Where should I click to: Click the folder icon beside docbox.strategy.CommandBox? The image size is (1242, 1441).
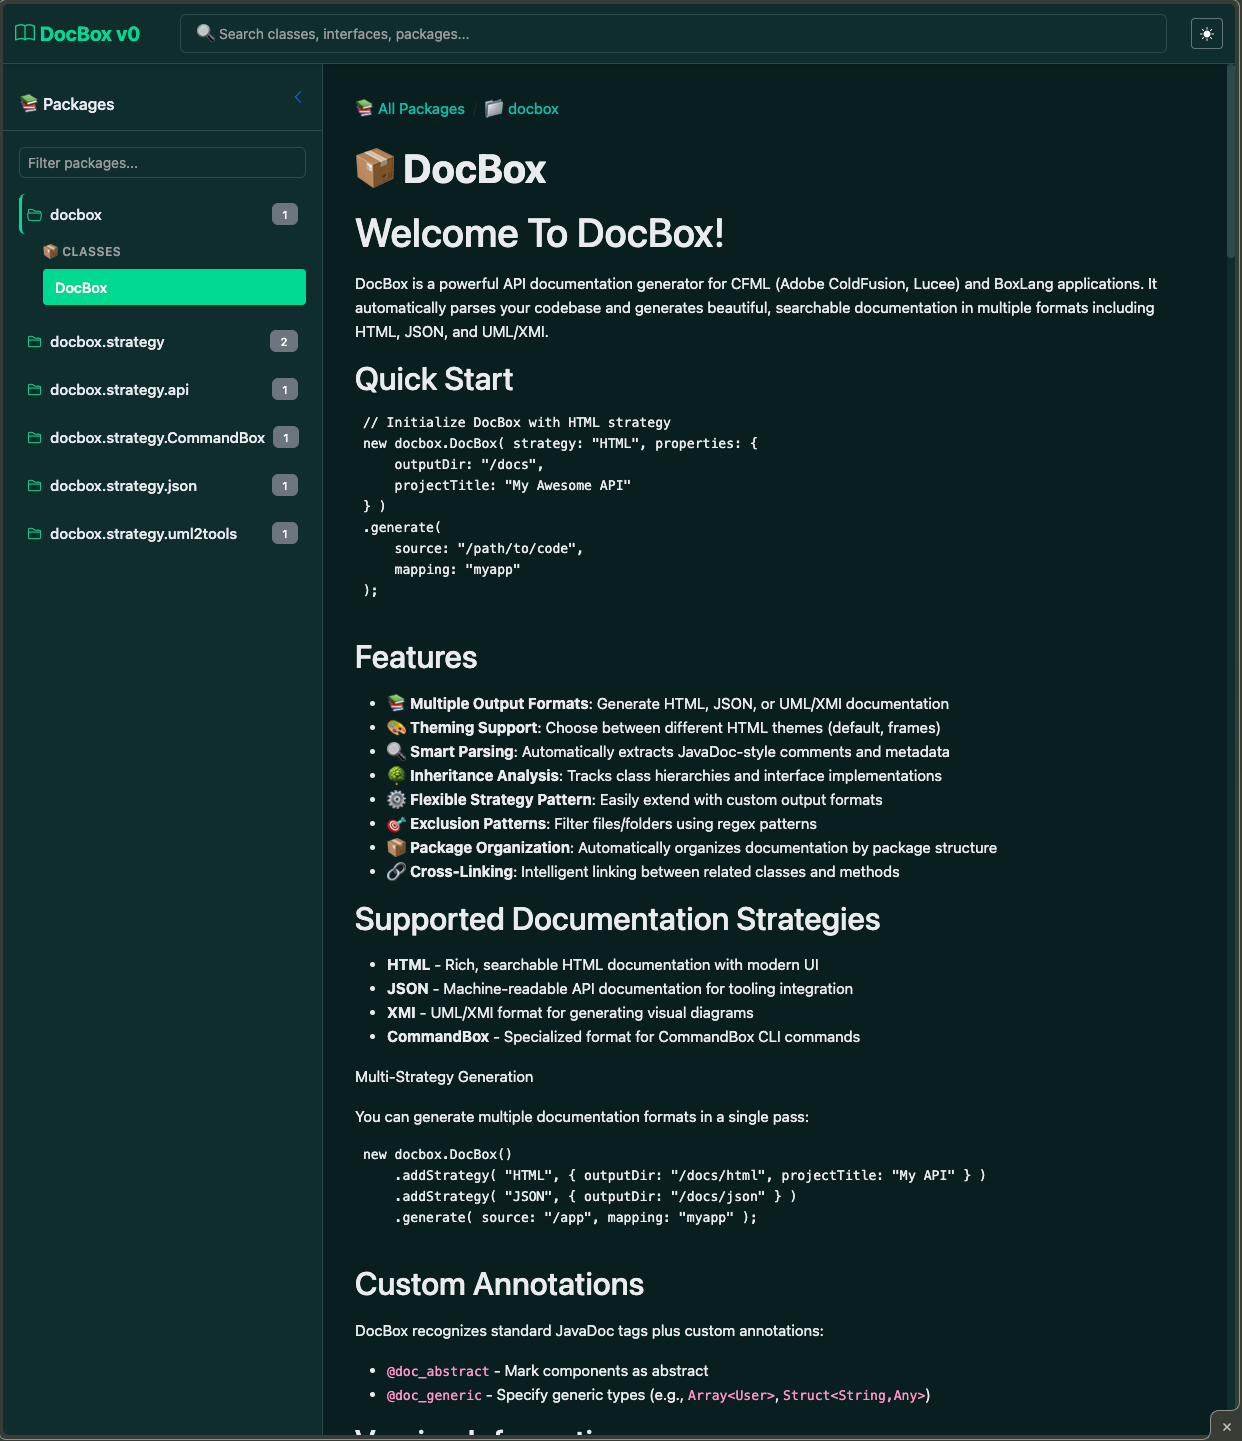[x=34, y=437]
